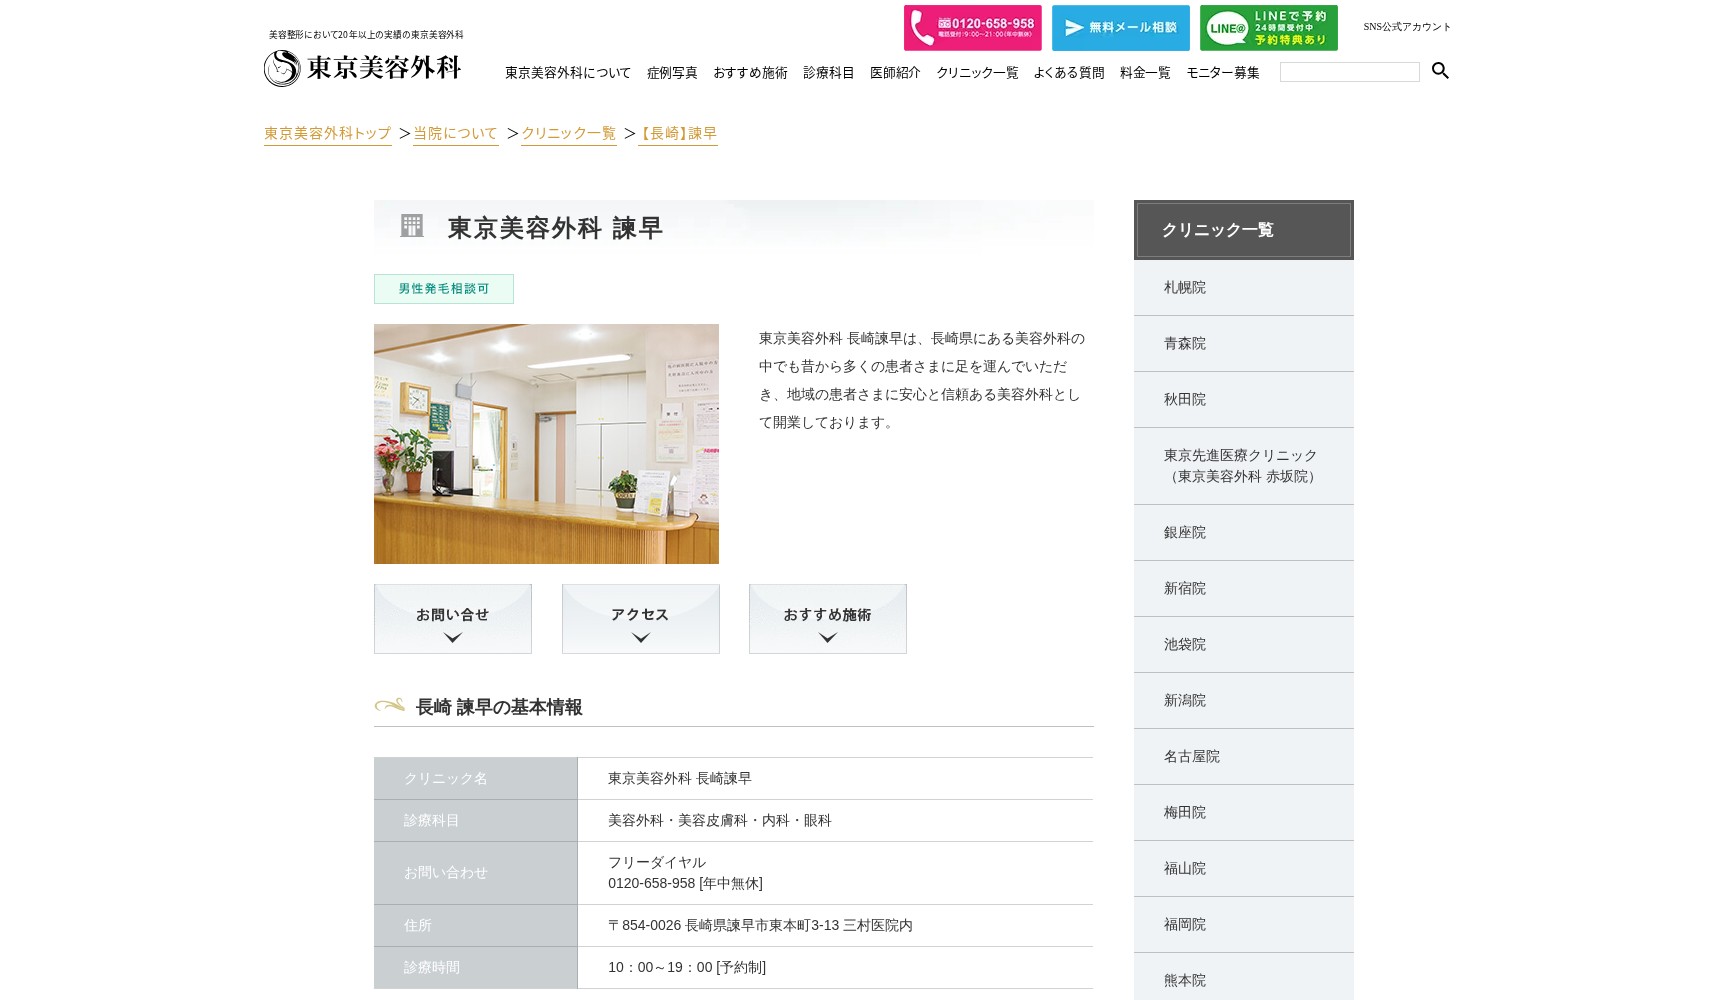Open the SNS公式アカウント link
The height and width of the screenshot is (1000, 1728).
(1406, 27)
